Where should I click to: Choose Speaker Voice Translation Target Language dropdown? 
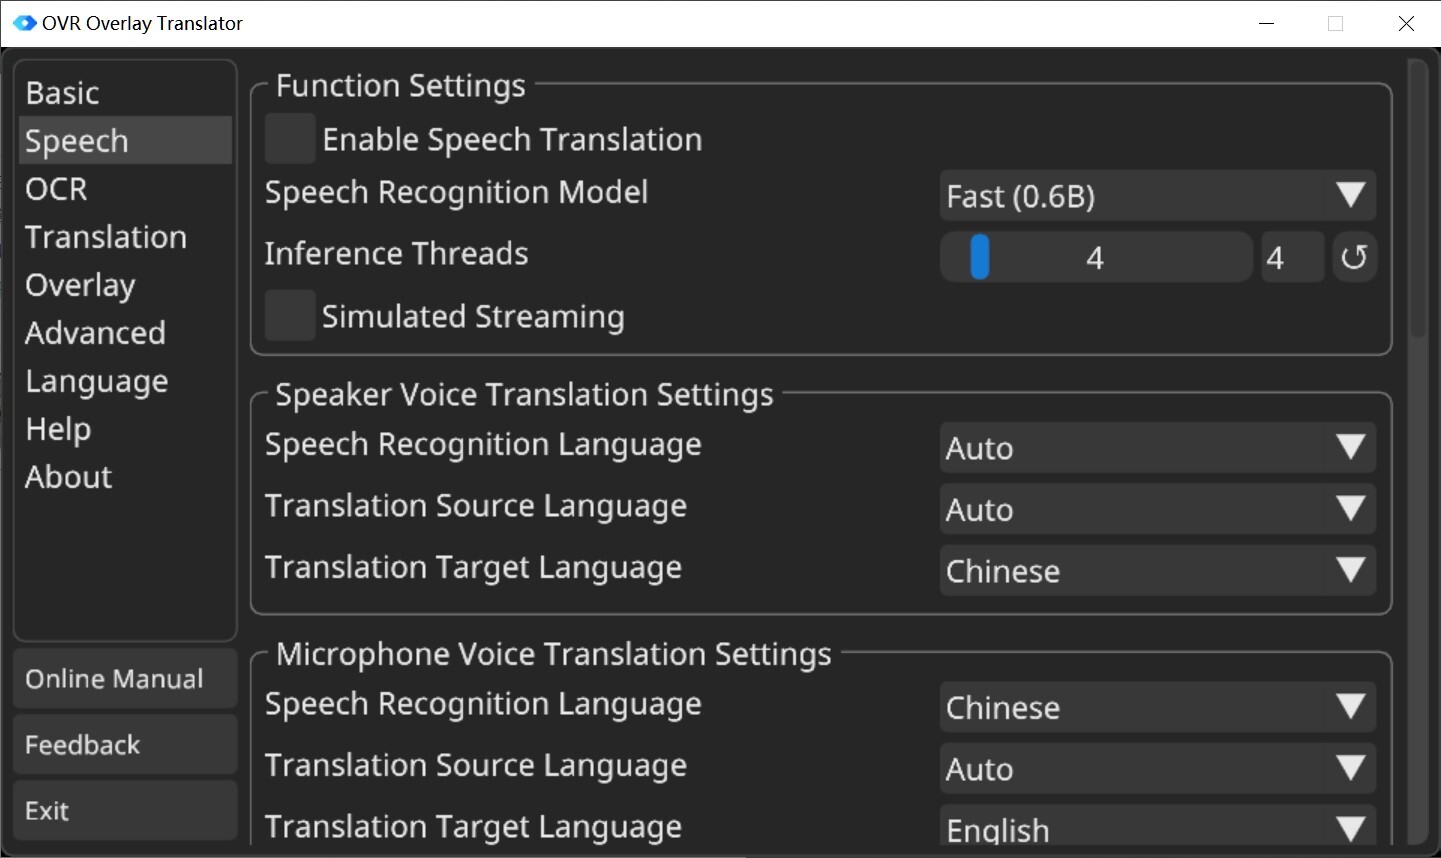[x=1158, y=571]
